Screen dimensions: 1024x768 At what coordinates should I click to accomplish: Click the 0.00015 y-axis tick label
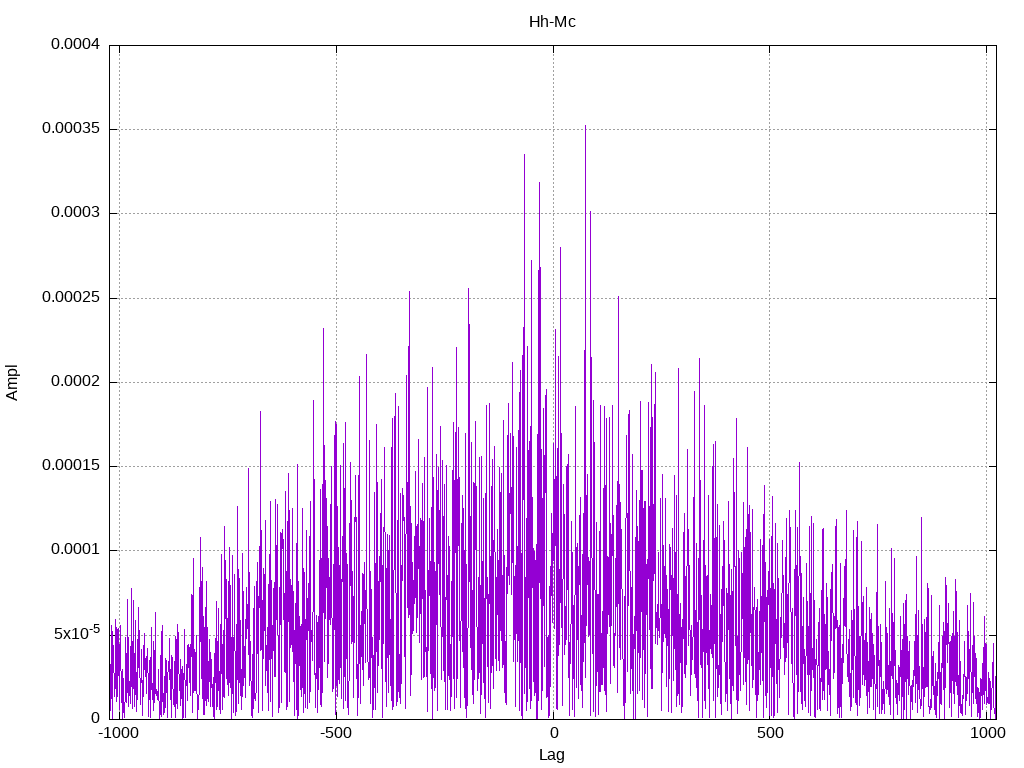click(x=71, y=466)
